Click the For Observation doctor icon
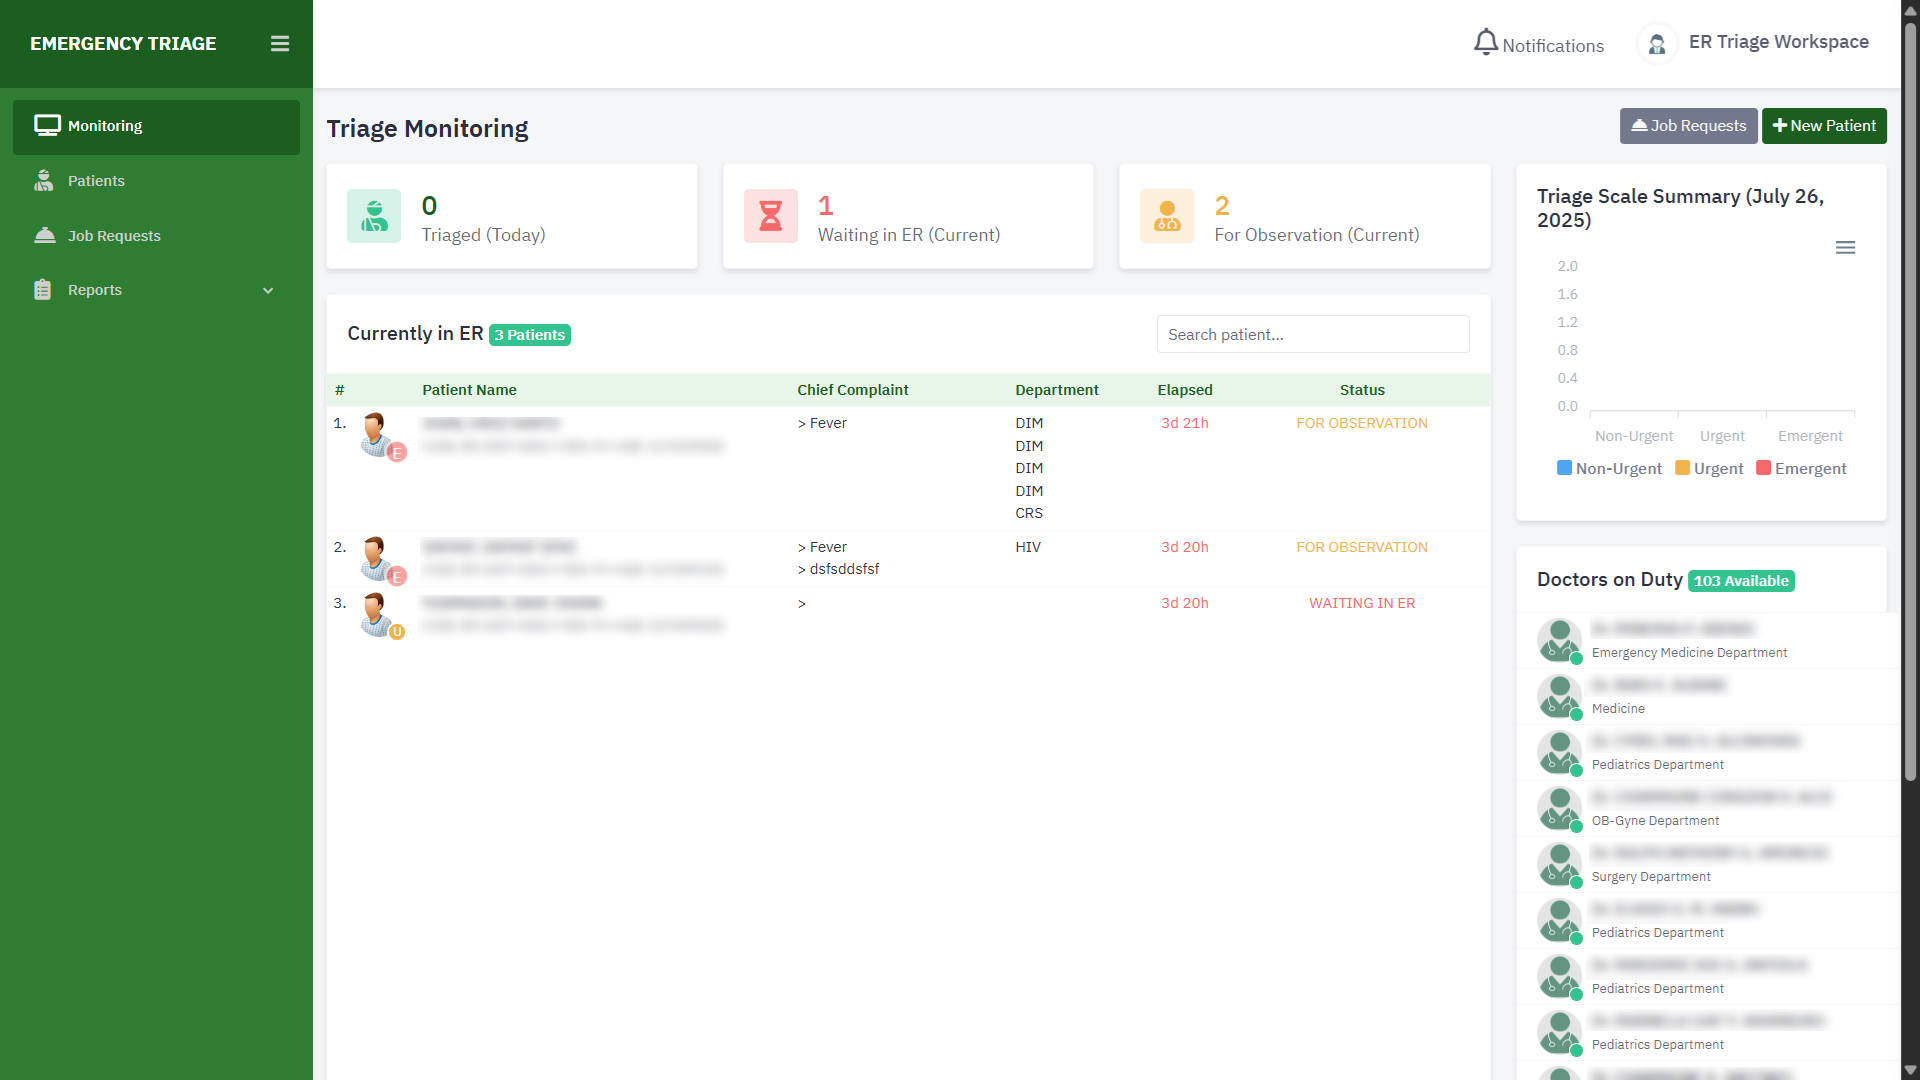 pyautogui.click(x=1167, y=216)
